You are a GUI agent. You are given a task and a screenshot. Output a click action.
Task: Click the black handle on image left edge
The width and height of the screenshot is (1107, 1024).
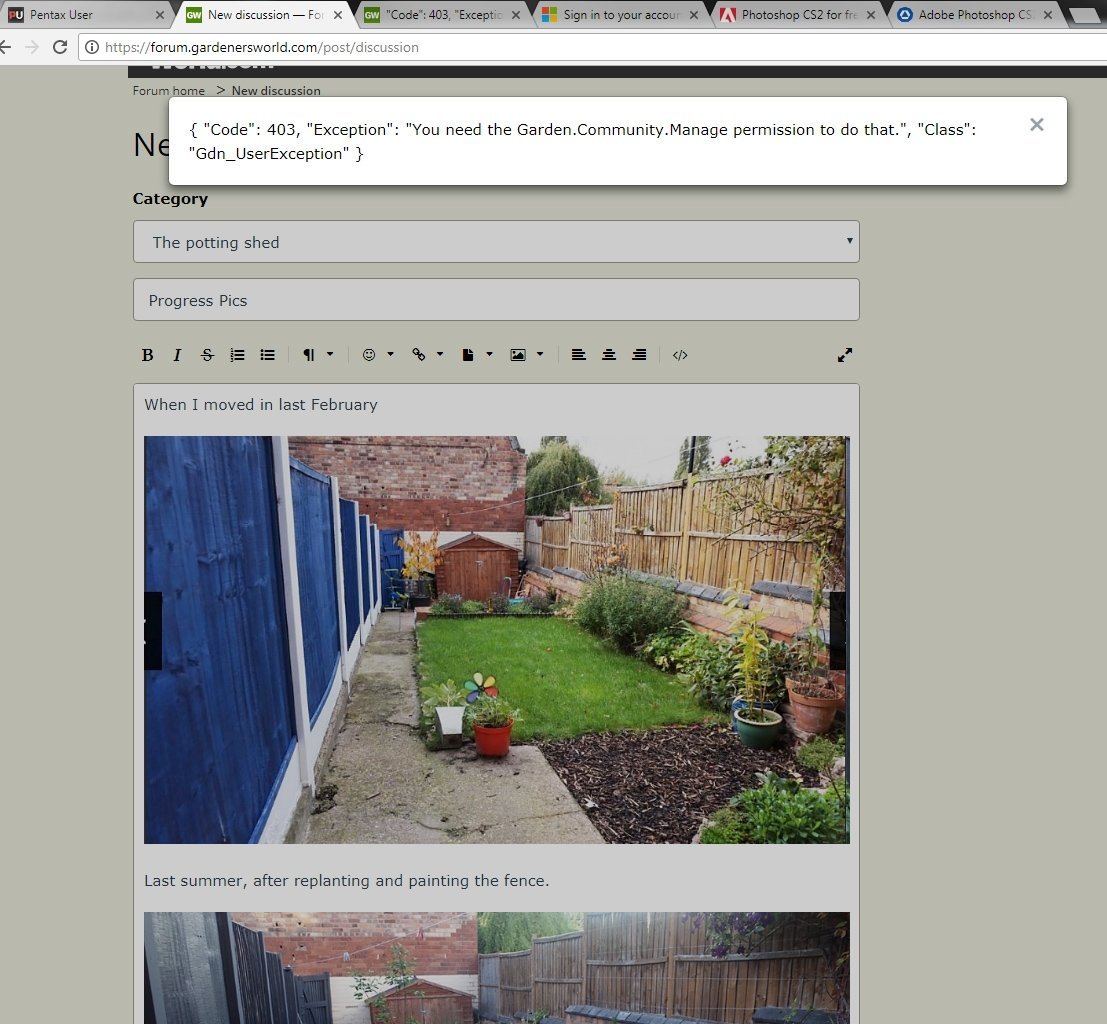point(152,631)
